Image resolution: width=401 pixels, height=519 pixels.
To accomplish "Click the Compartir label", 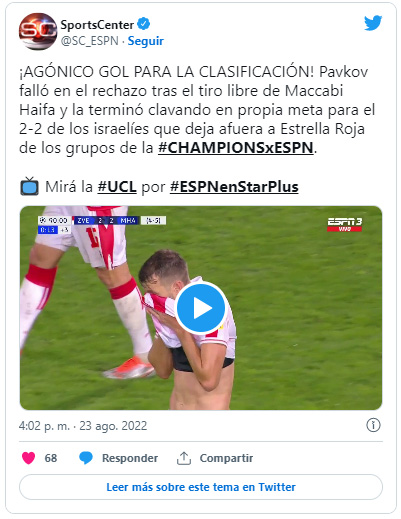I will click(x=226, y=458).
